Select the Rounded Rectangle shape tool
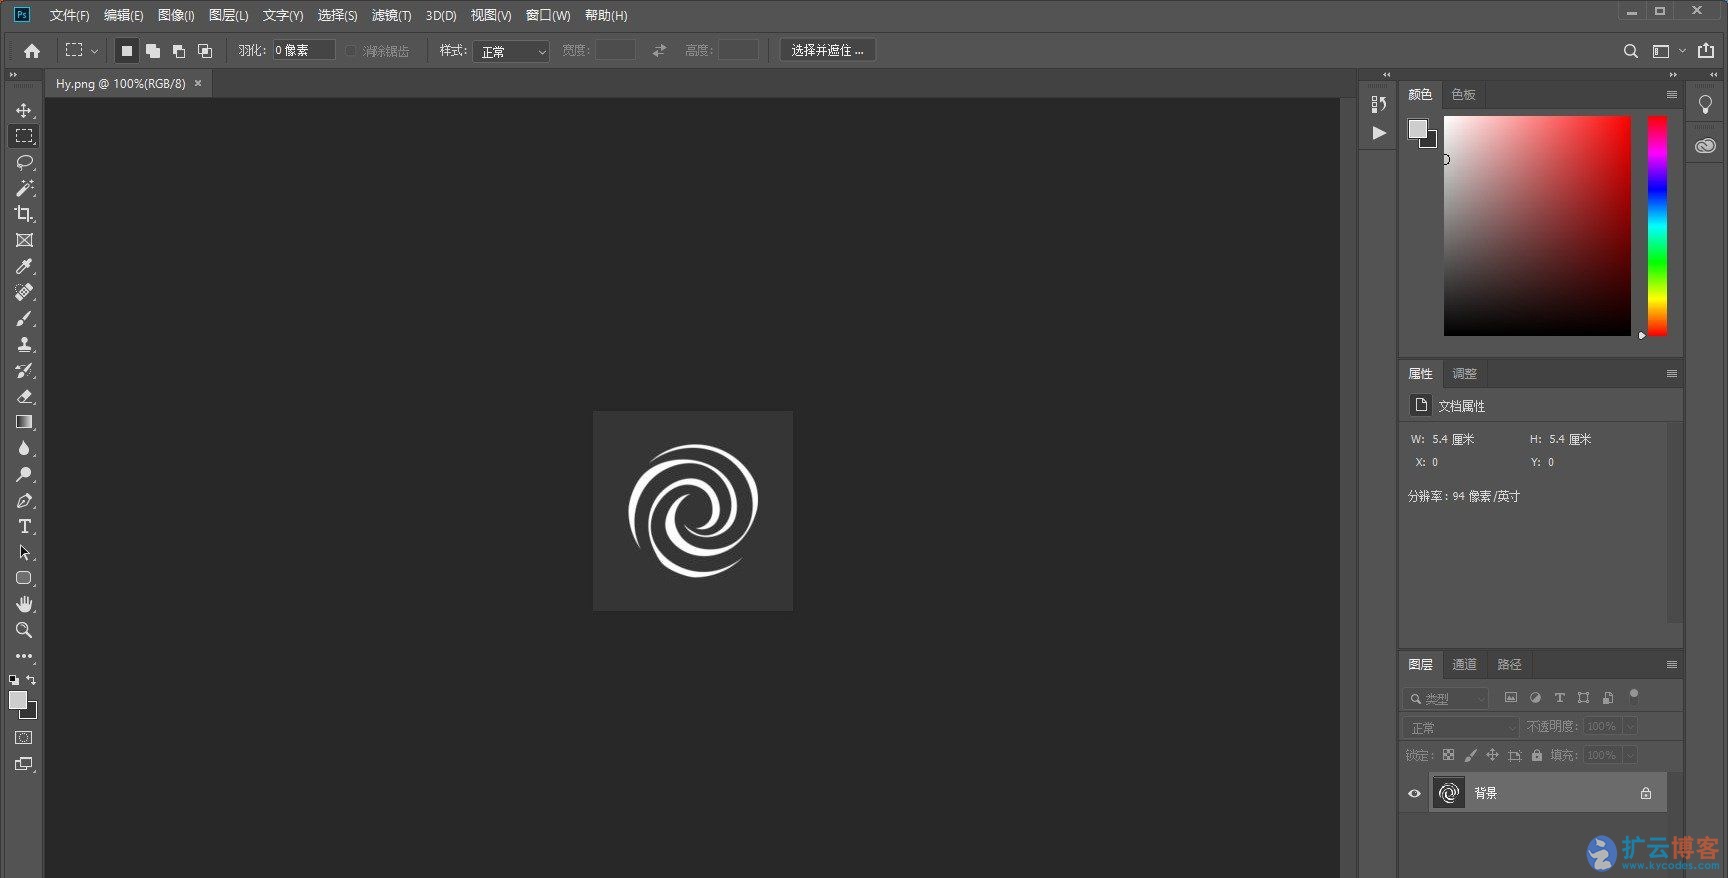The height and width of the screenshot is (878, 1728). (x=24, y=578)
